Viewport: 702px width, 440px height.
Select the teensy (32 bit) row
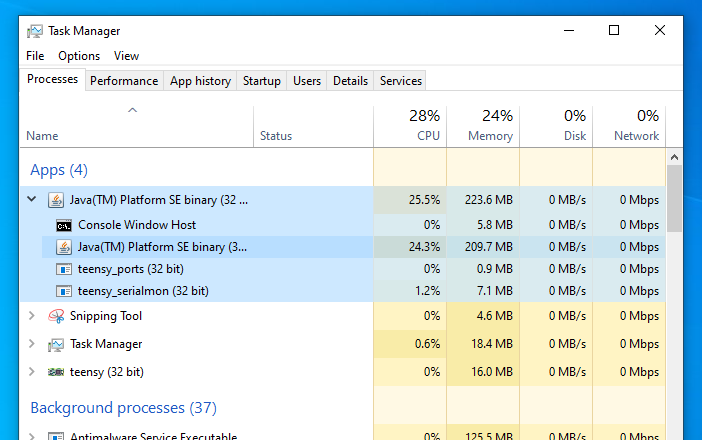coord(342,372)
